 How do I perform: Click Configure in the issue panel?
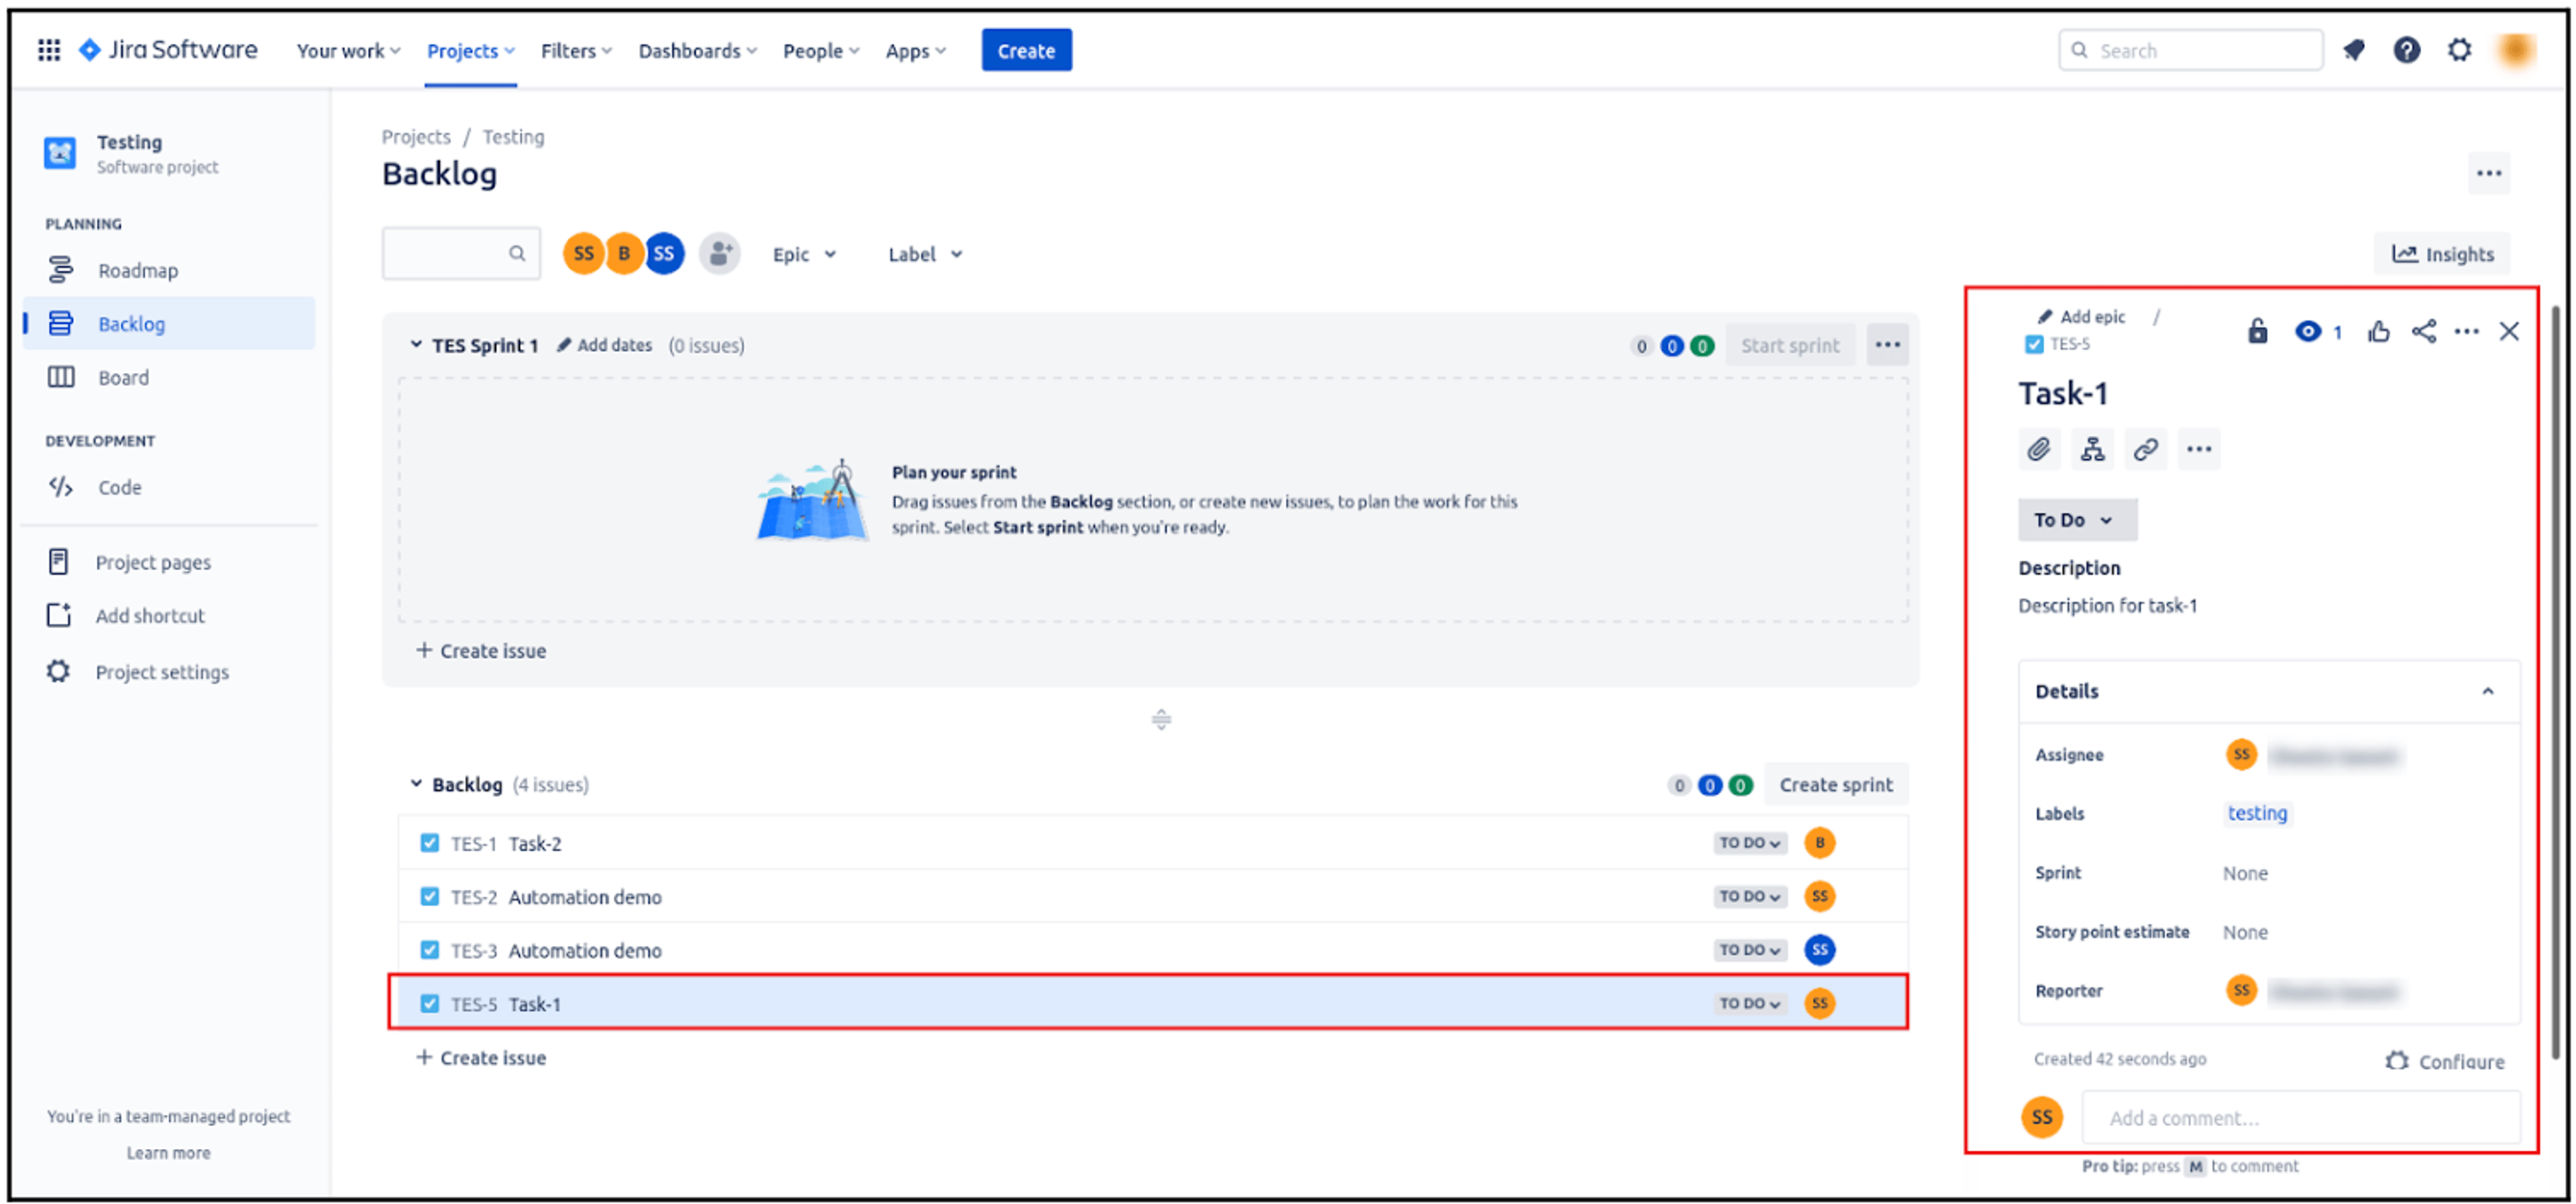(2445, 1061)
